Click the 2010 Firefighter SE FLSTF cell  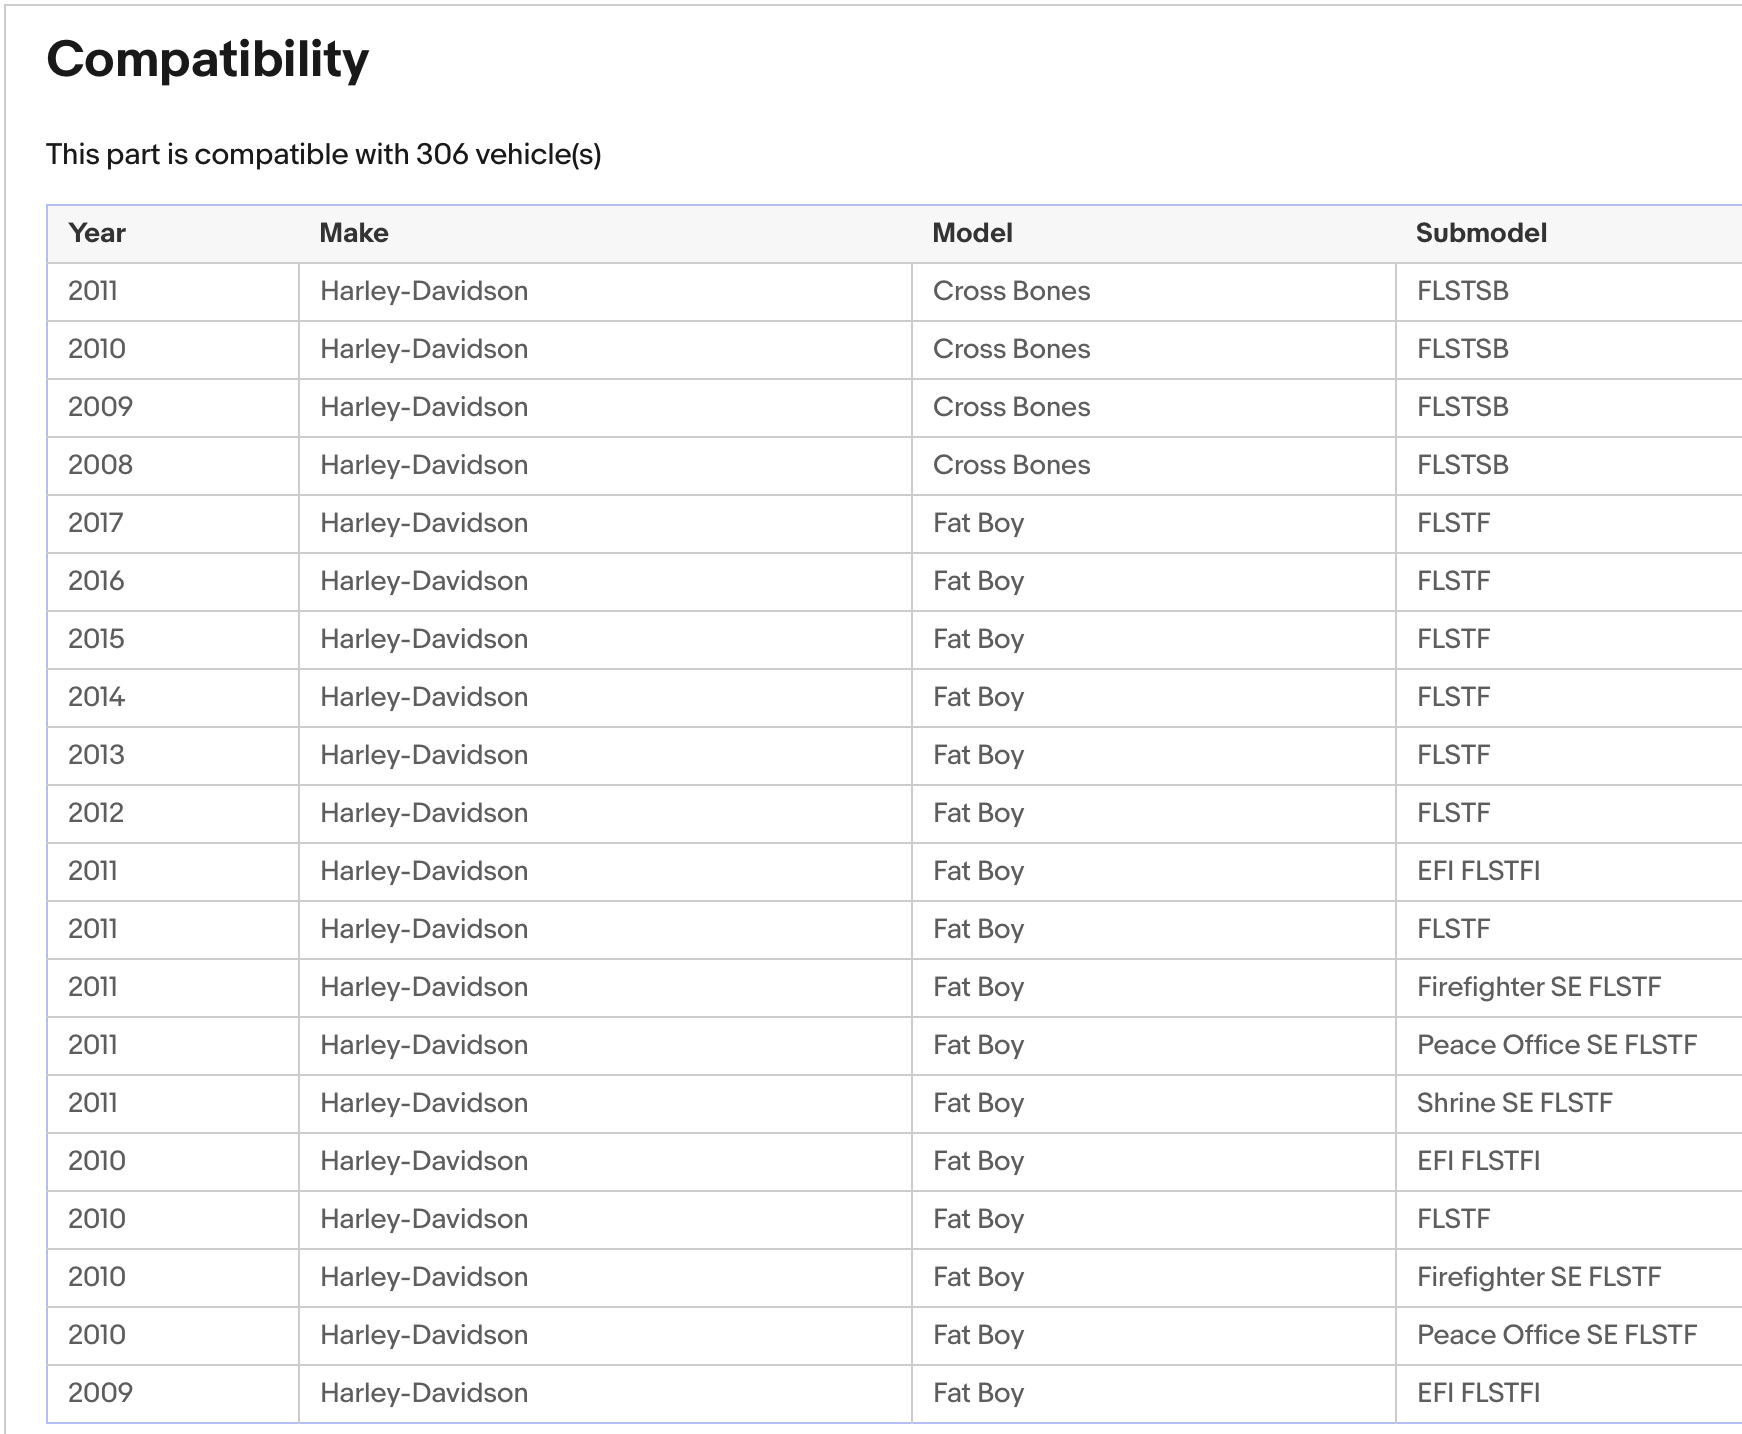pos(1538,1277)
